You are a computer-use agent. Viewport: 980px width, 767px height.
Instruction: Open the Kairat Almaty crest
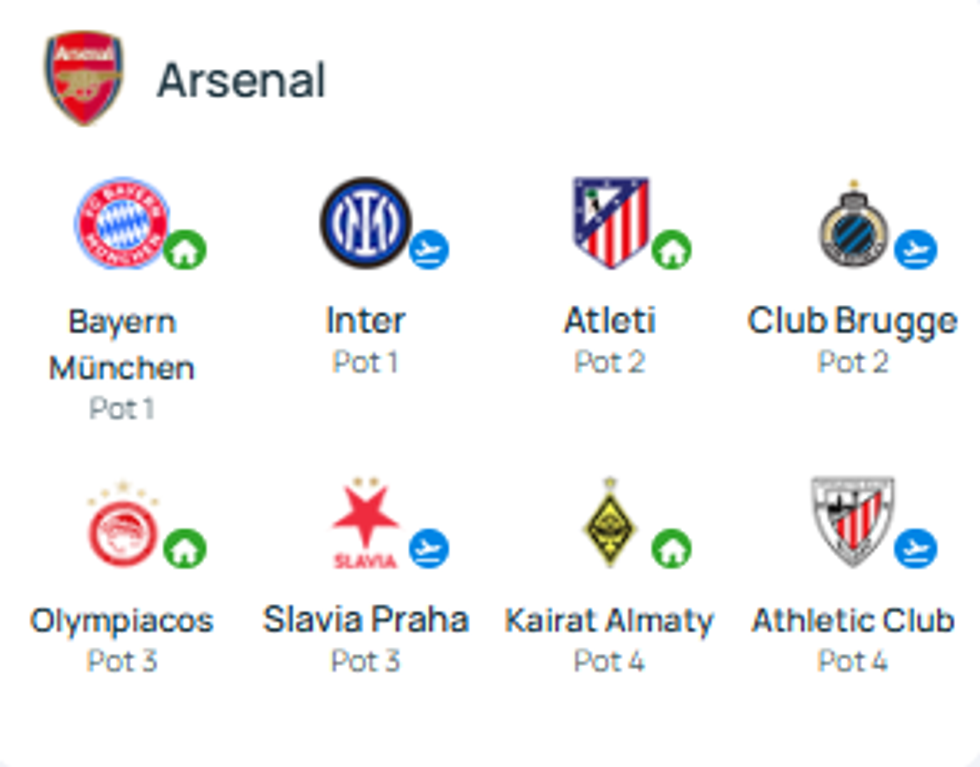click(609, 523)
